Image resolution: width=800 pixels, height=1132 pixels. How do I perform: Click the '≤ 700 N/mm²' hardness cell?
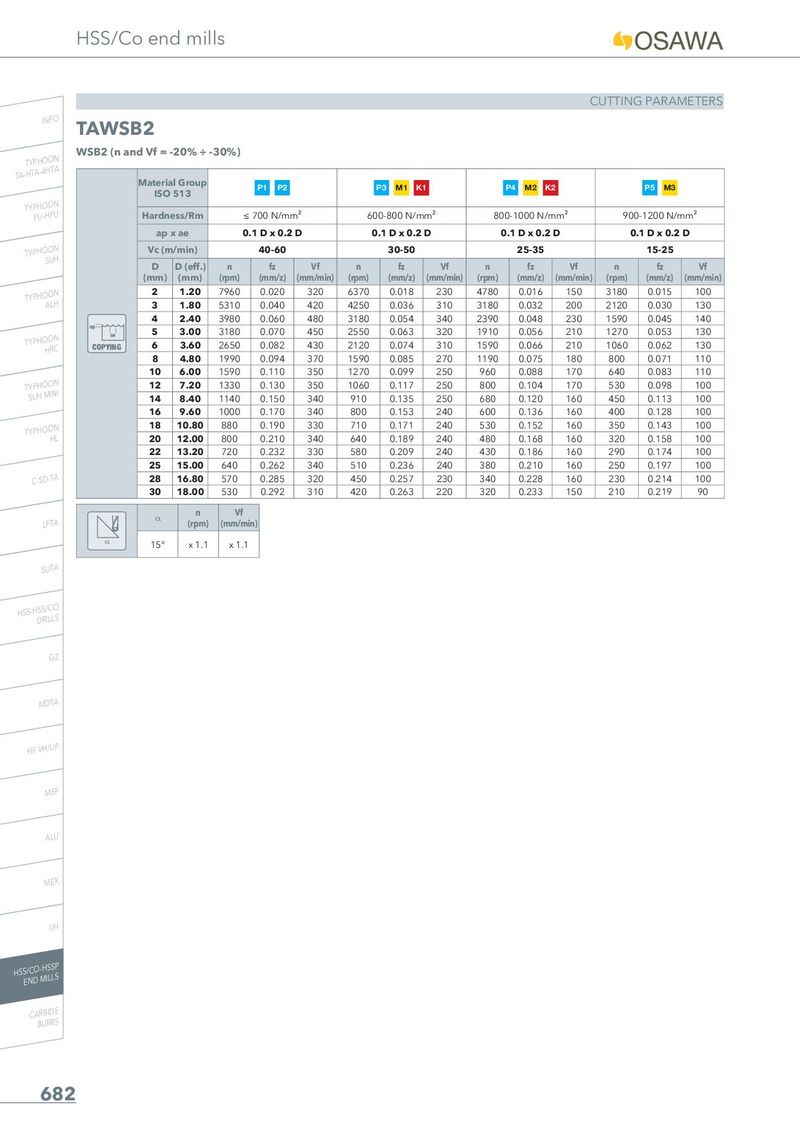click(x=272, y=215)
